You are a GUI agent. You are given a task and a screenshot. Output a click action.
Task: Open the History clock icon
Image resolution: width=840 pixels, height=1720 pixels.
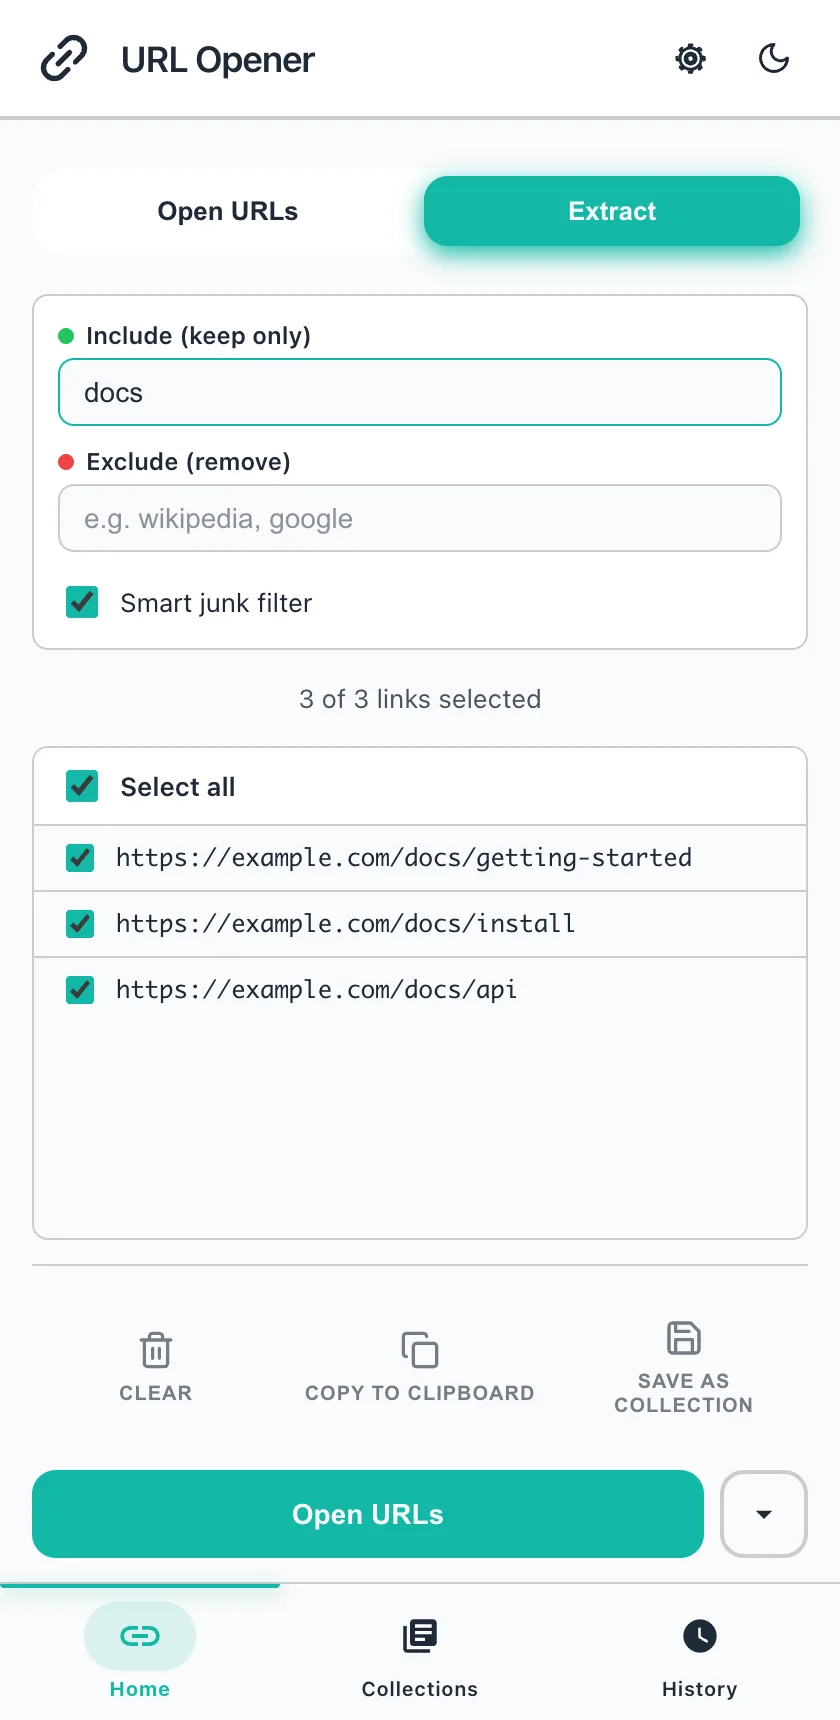[x=700, y=1636]
